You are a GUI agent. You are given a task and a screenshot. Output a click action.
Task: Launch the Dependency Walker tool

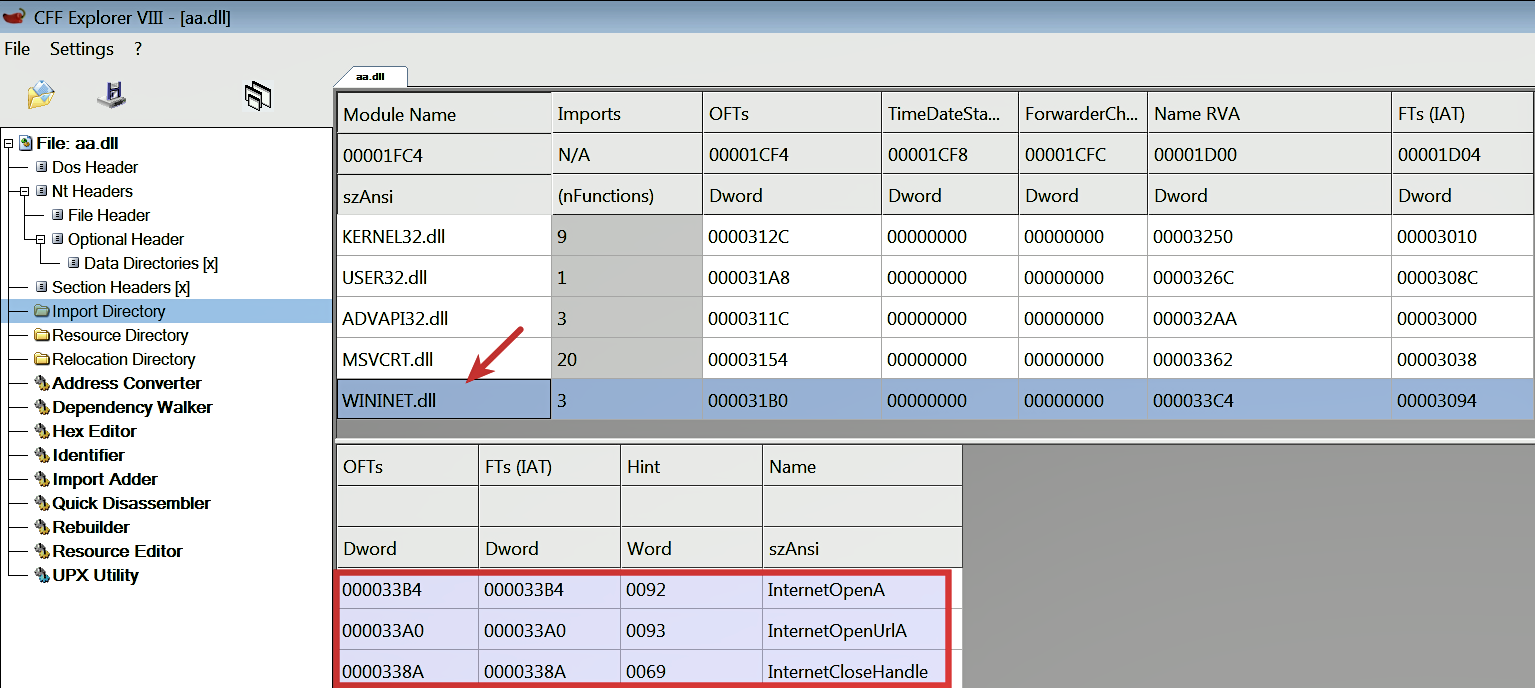point(131,407)
